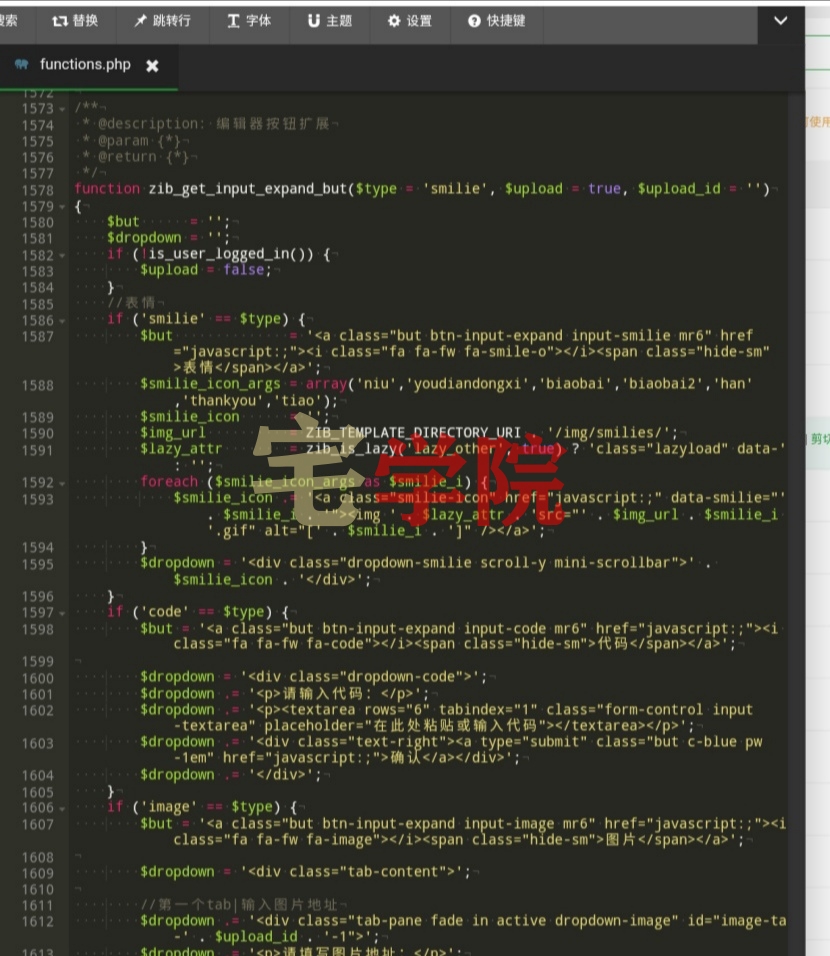Click the pin icon for 跳转行
Viewport: 830px width, 956px height.
[140, 21]
